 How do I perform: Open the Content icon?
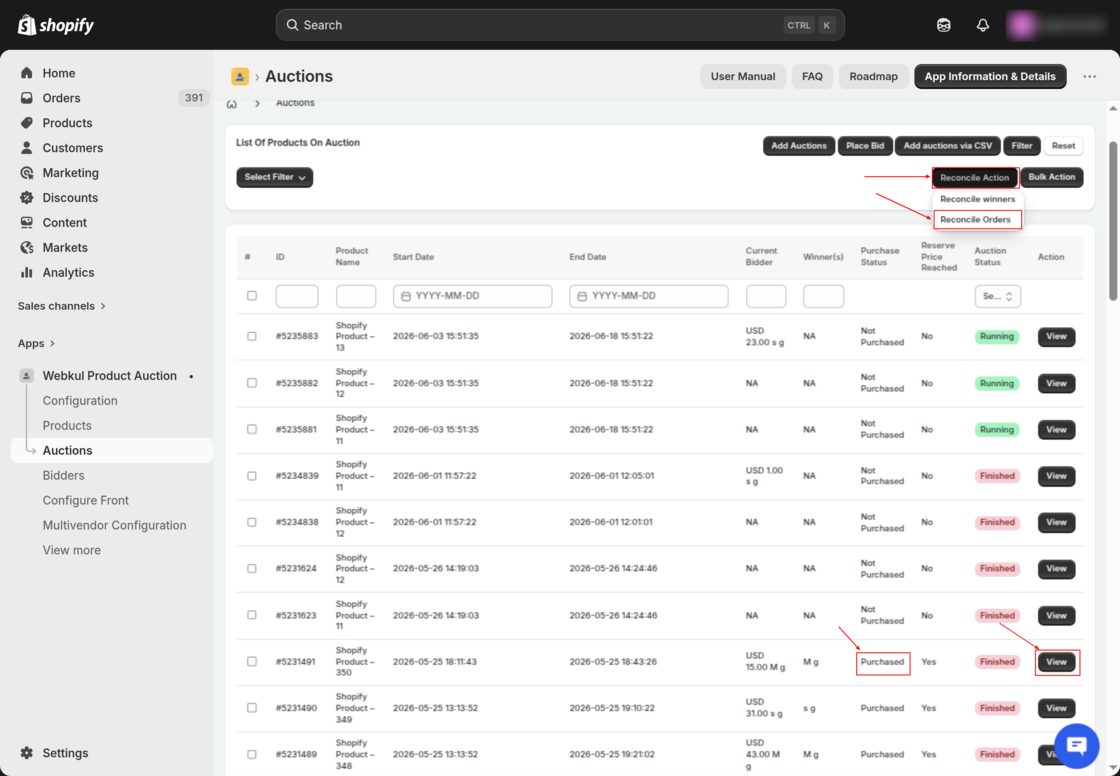27,223
